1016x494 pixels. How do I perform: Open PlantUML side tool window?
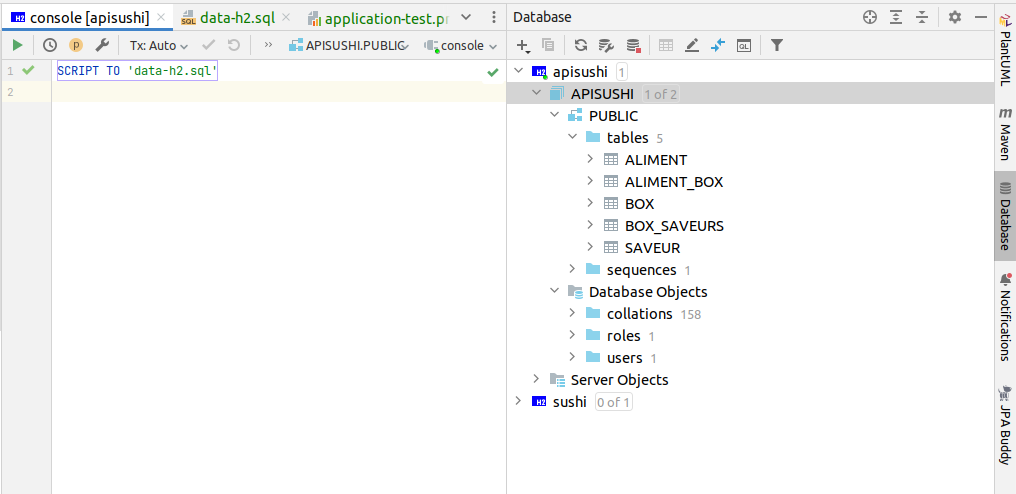coord(1005,50)
